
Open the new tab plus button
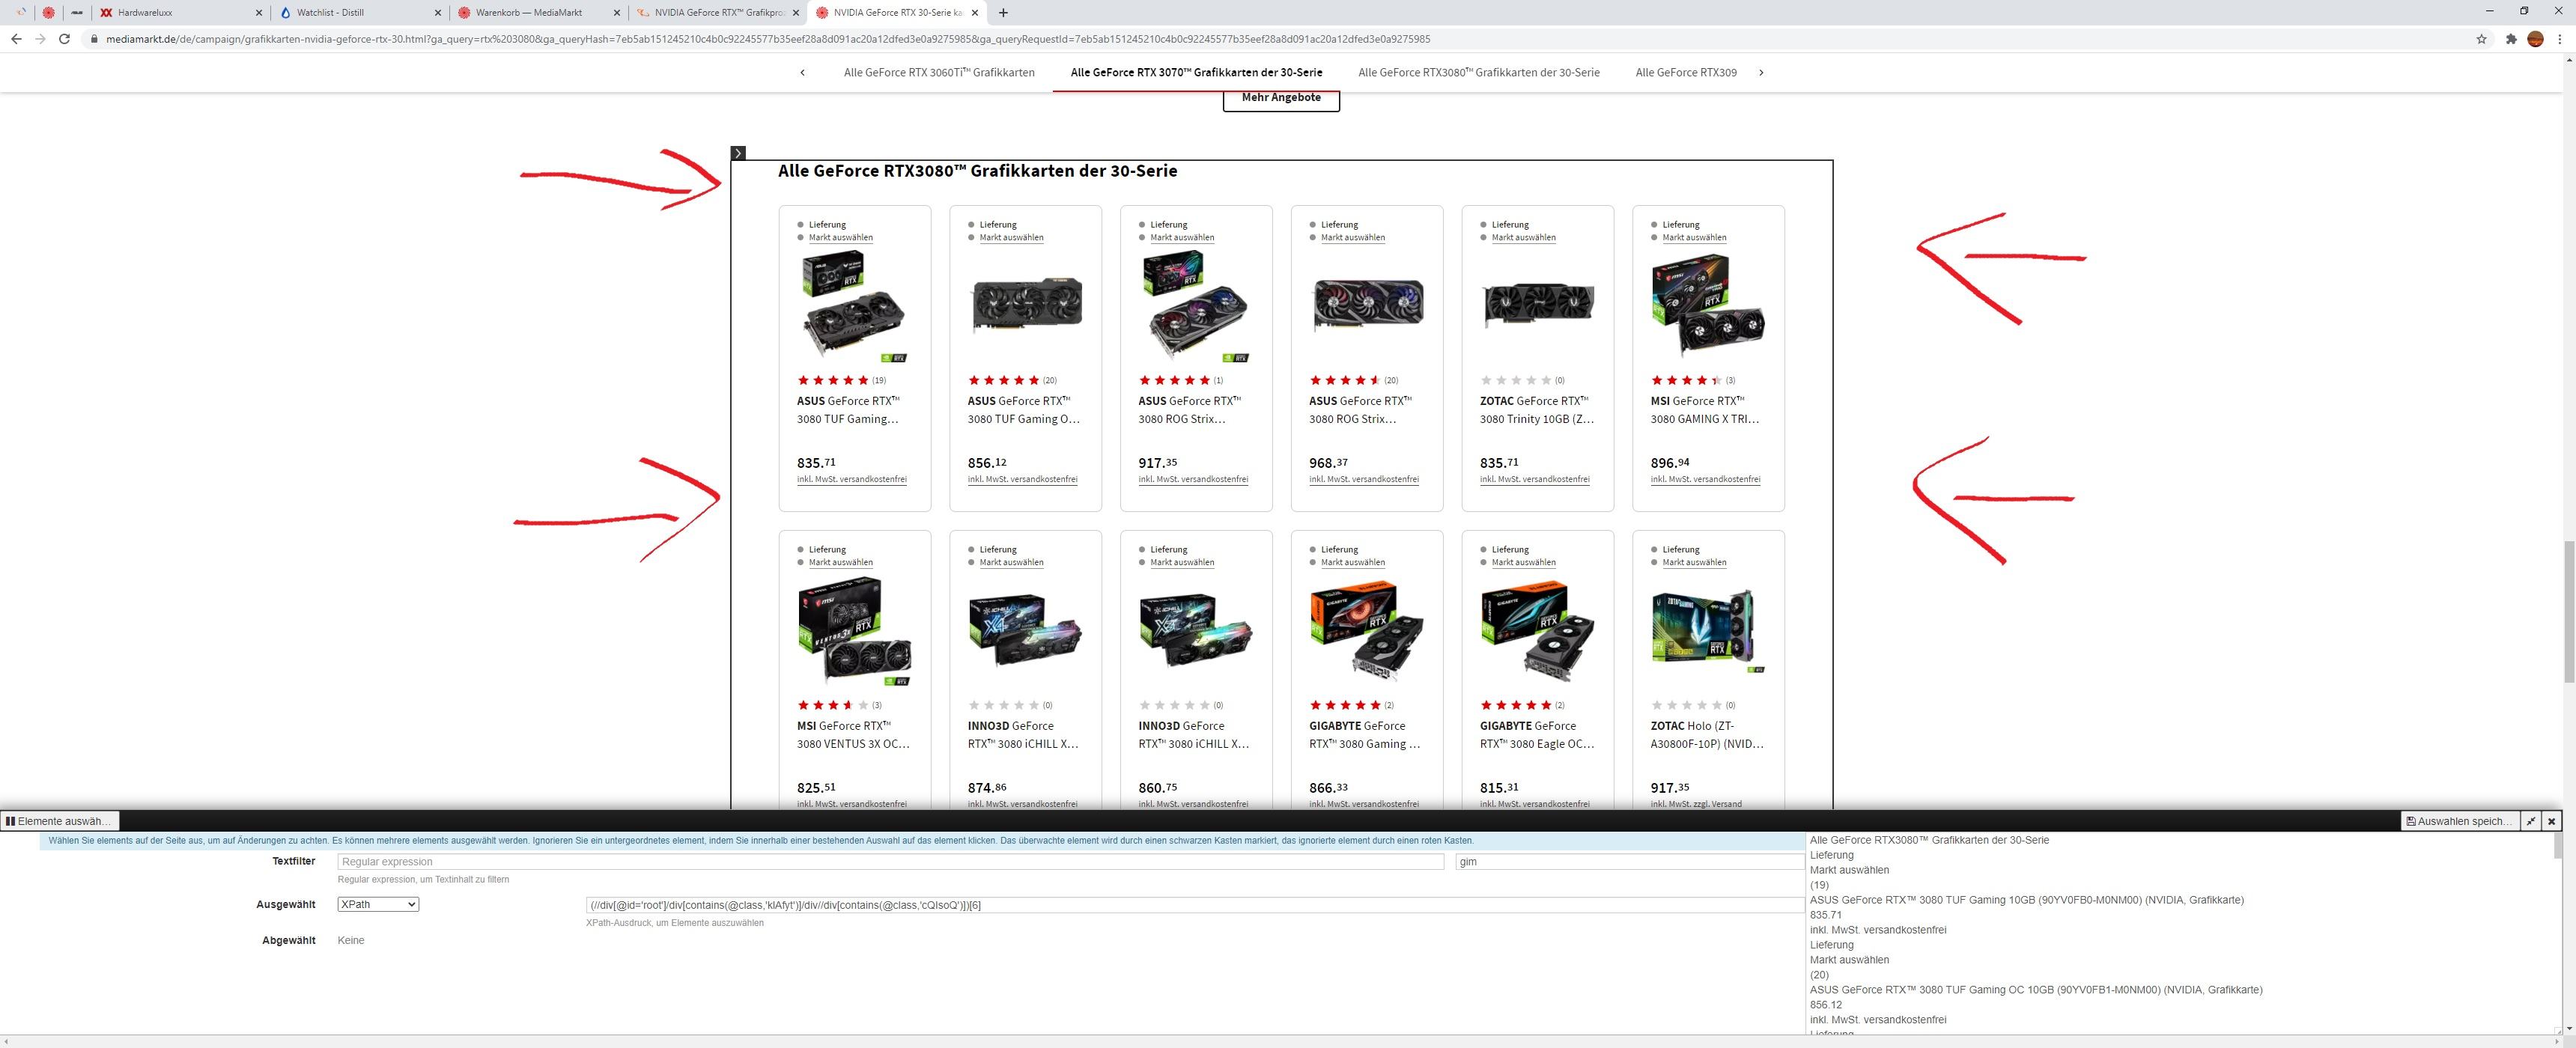coord(1003,12)
